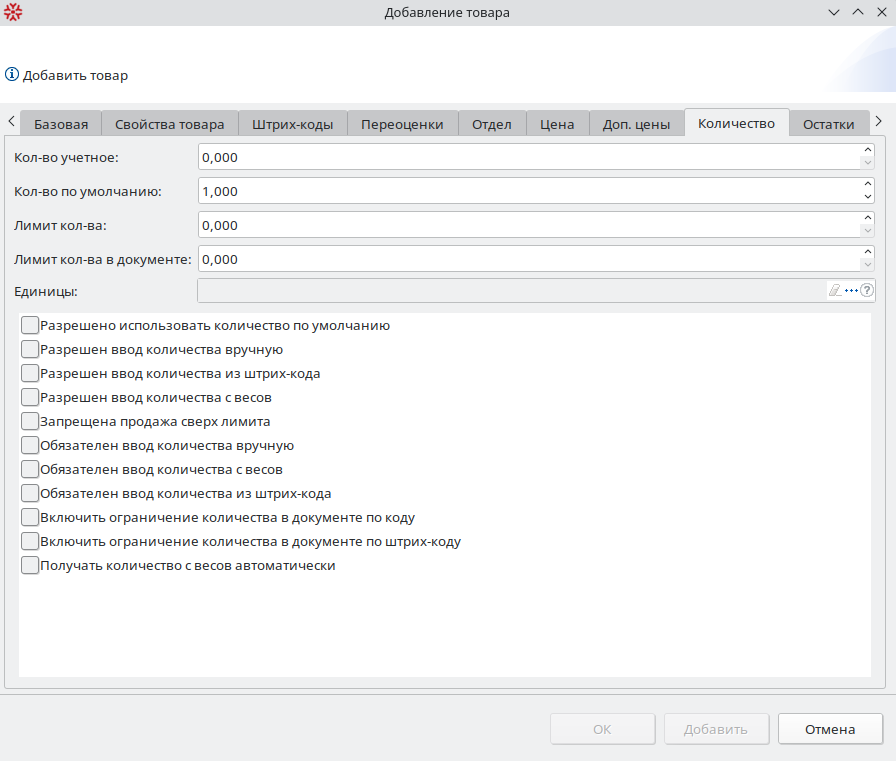Open unit selection via three-dots icon
Viewport: 896px width, 761px height.
(x=851, y=290)
